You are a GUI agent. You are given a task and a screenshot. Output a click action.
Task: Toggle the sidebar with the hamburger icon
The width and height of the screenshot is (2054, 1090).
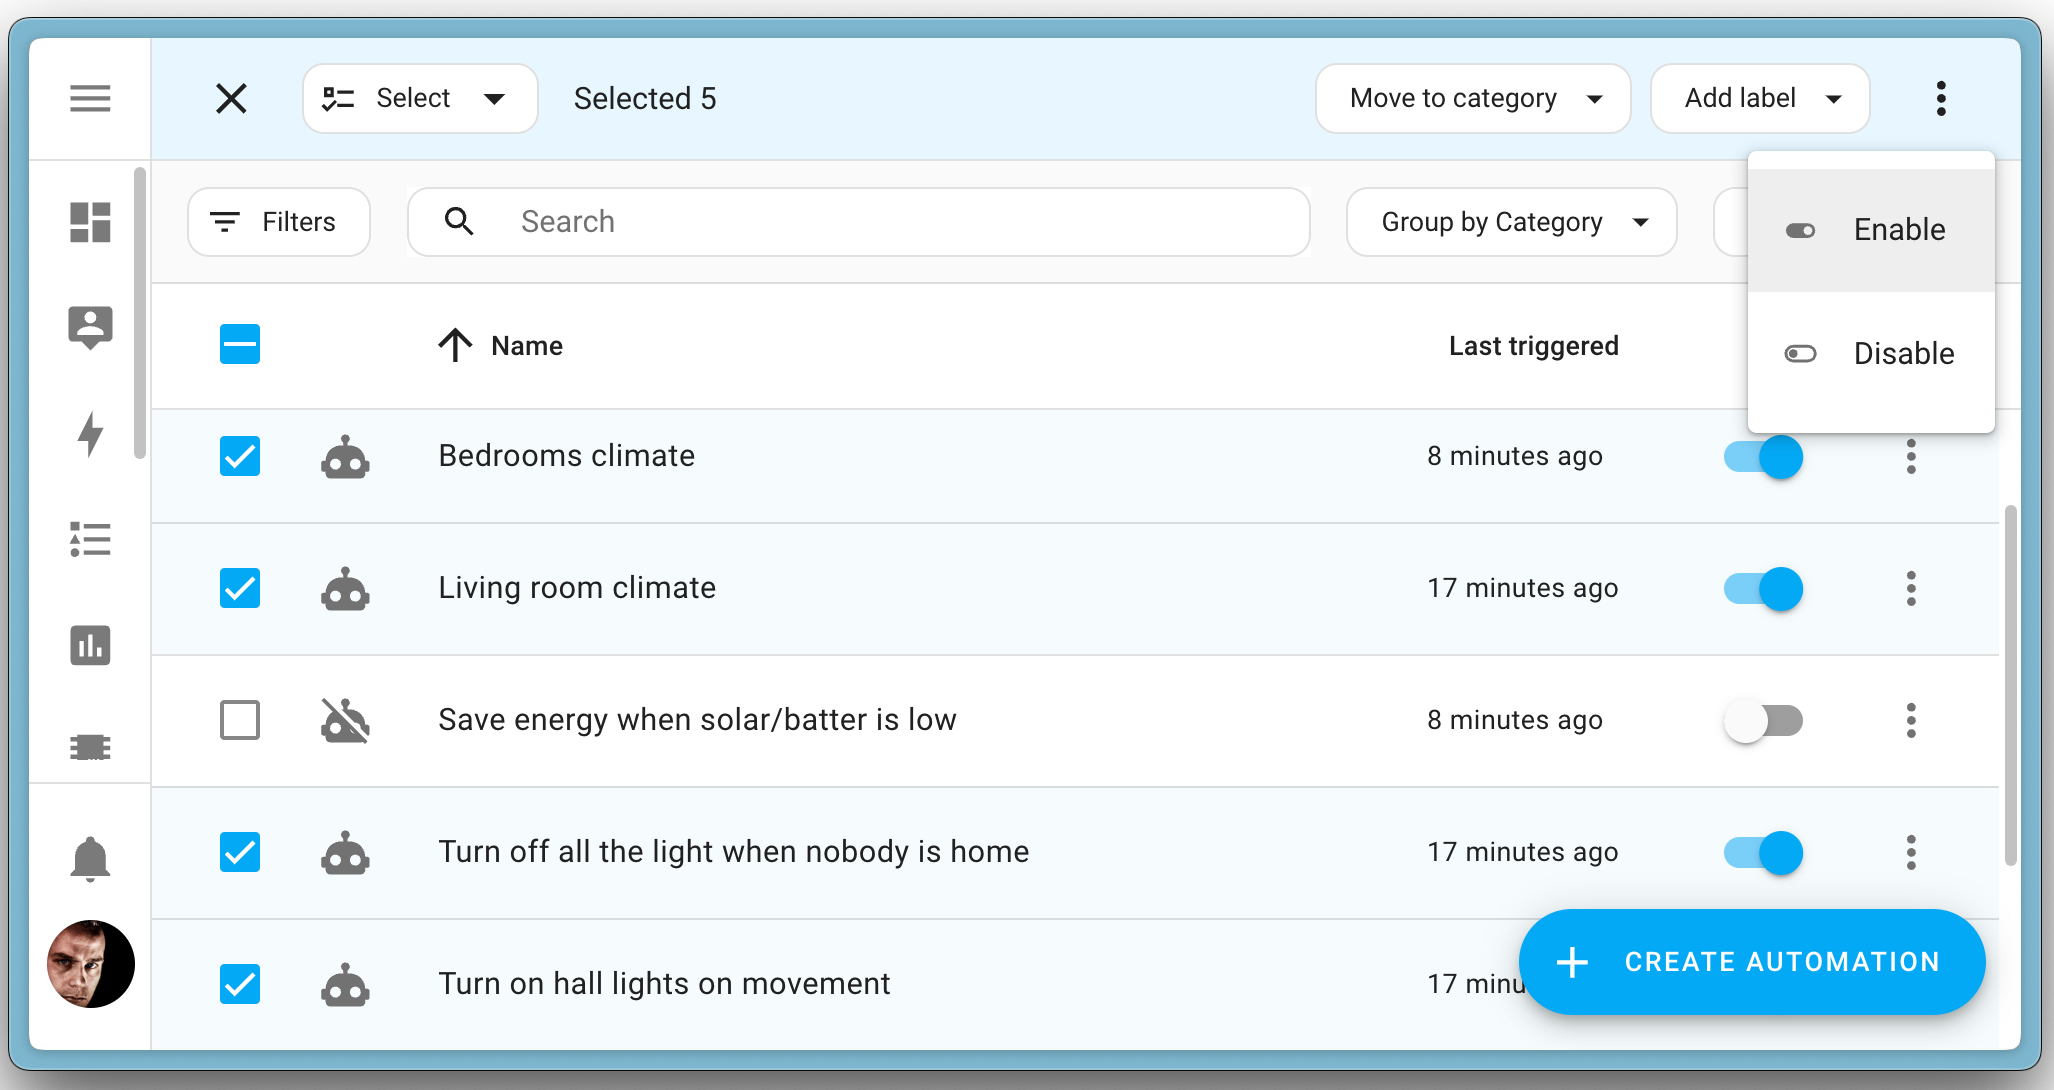[91, 98]
